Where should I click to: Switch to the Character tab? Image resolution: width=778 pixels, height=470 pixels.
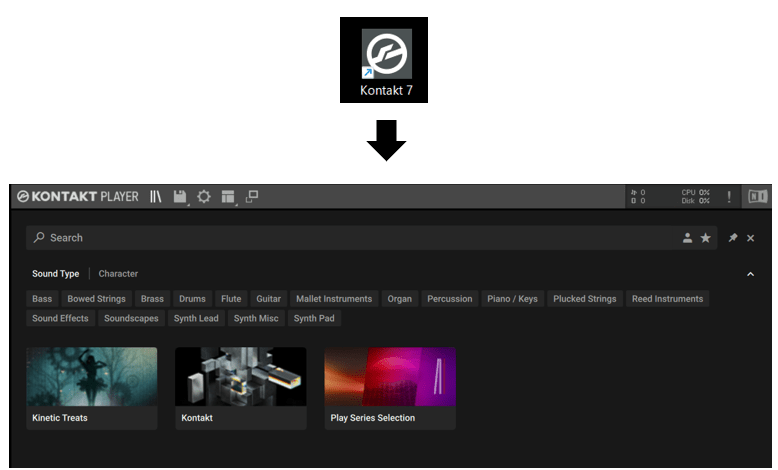118,273
